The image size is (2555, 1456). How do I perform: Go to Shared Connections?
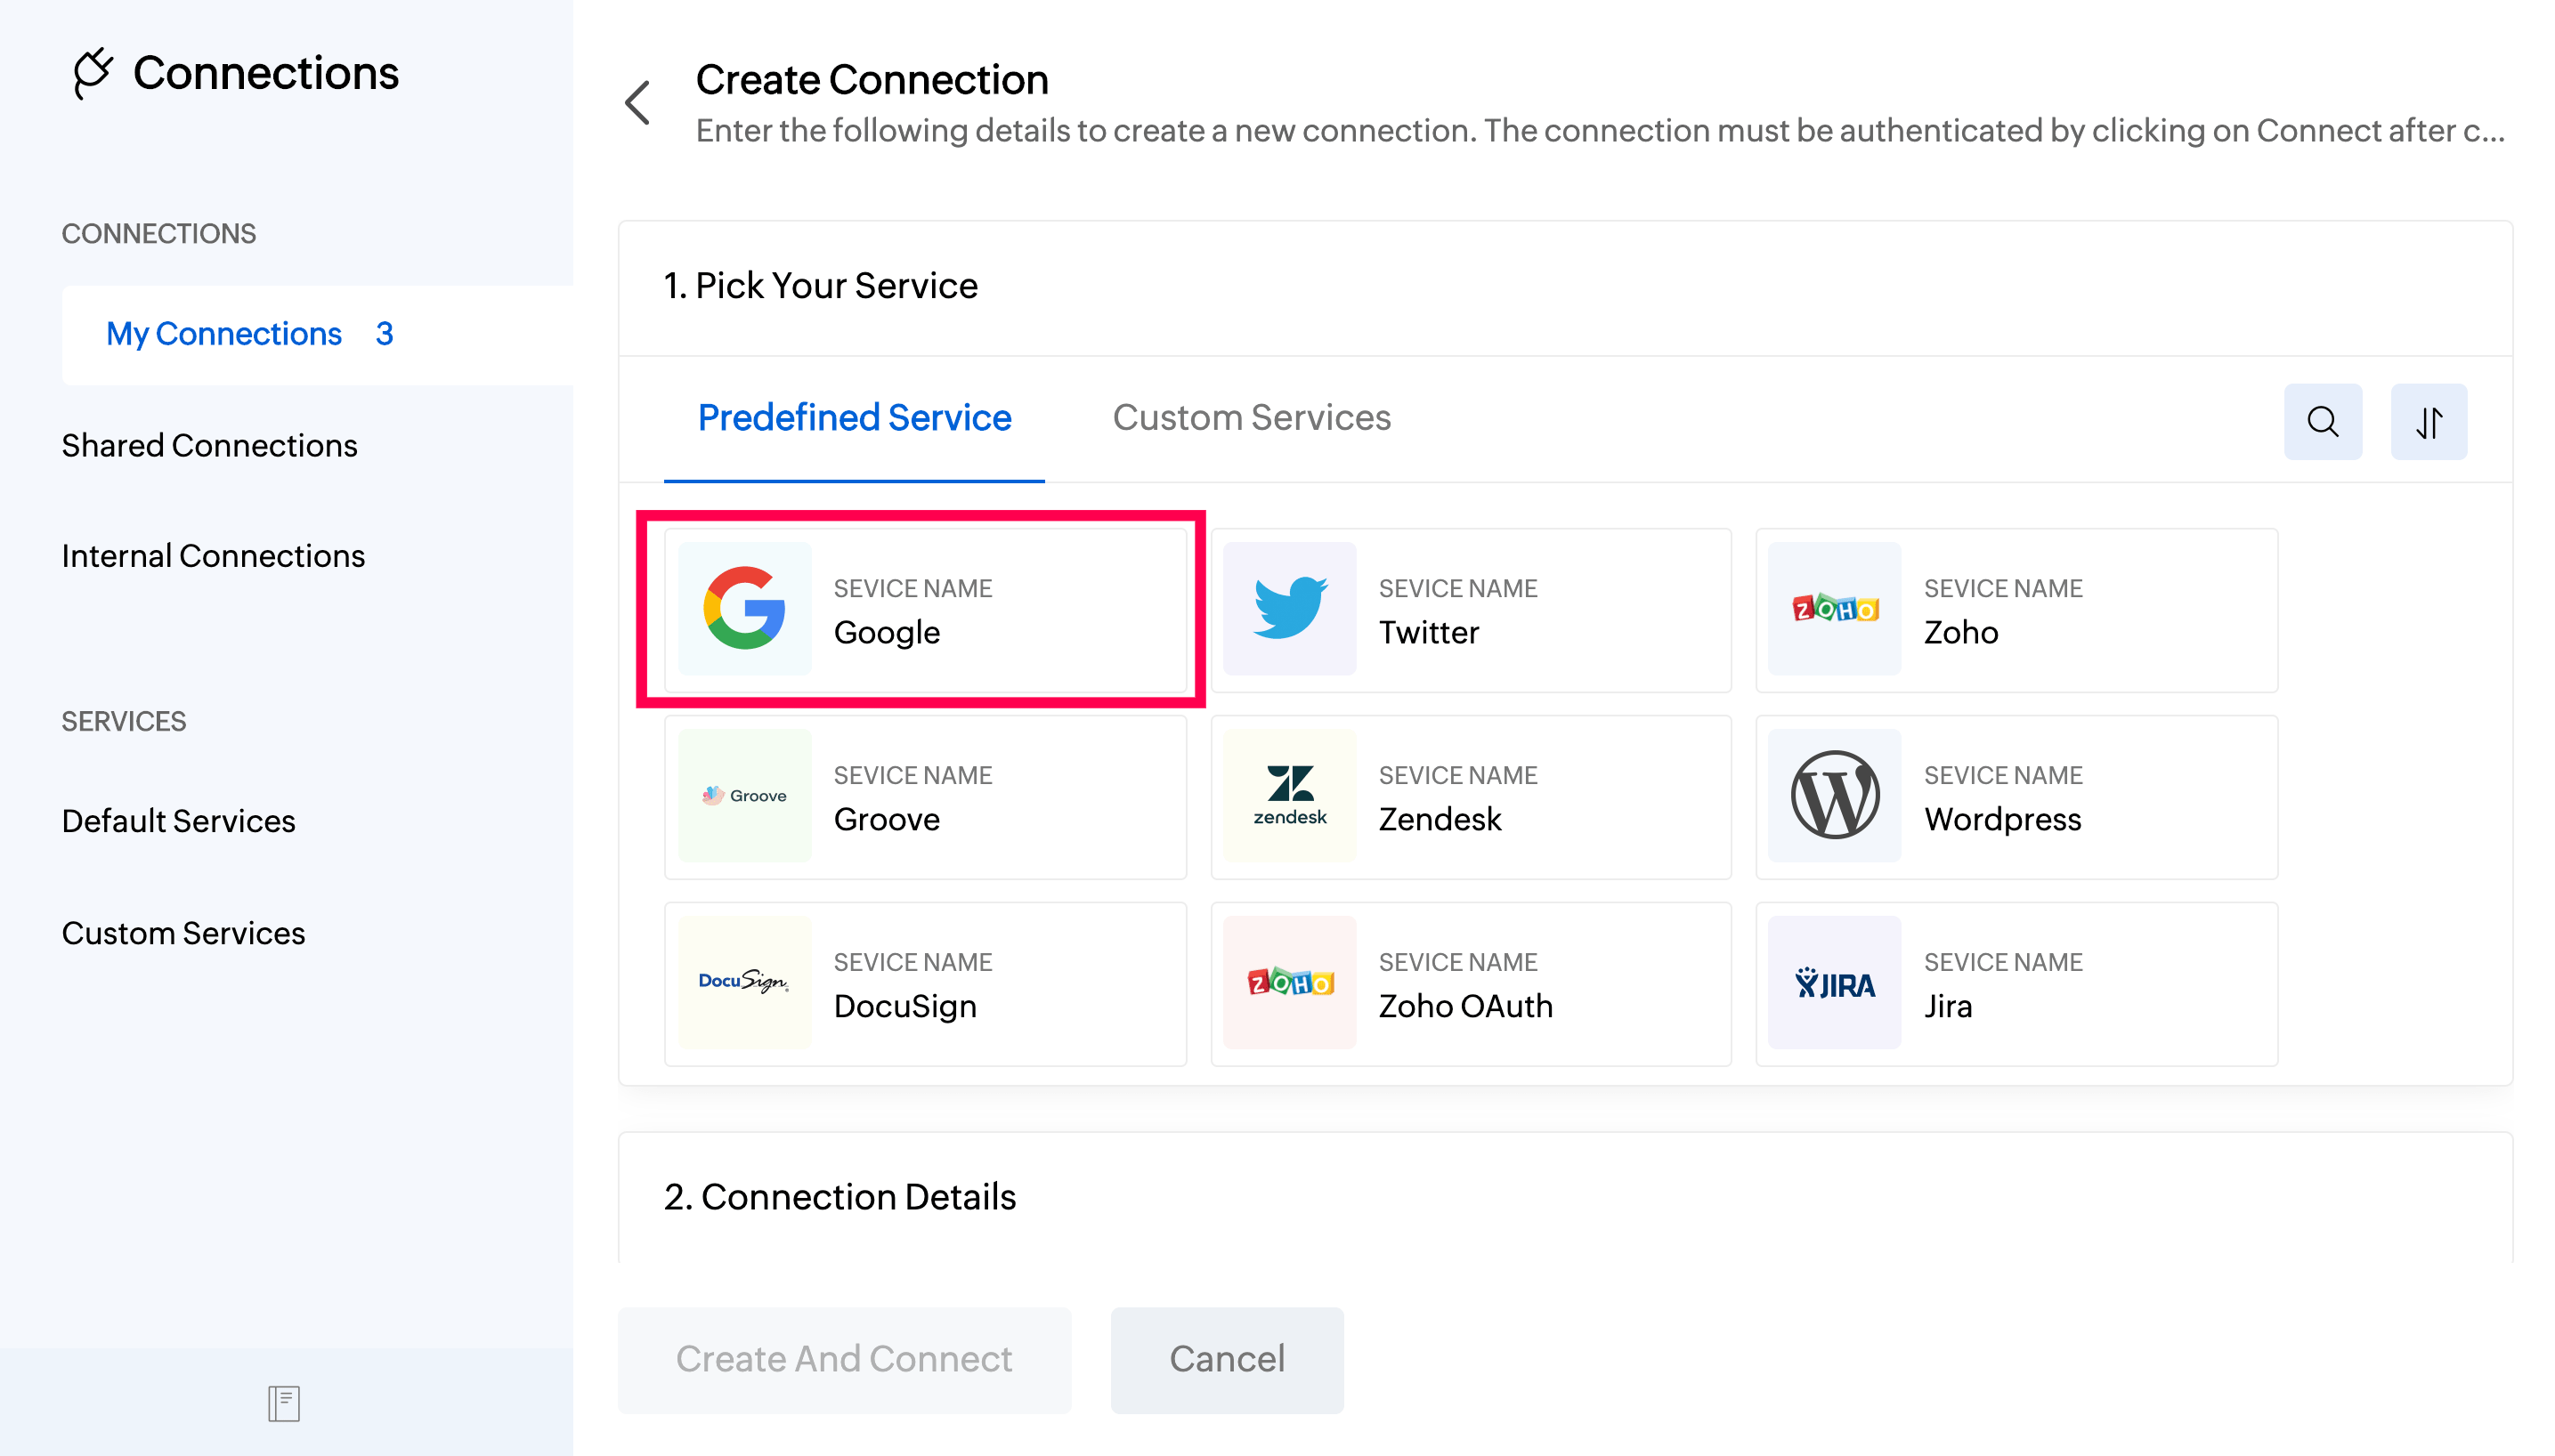pyautogui.click(x=209, y=445)
